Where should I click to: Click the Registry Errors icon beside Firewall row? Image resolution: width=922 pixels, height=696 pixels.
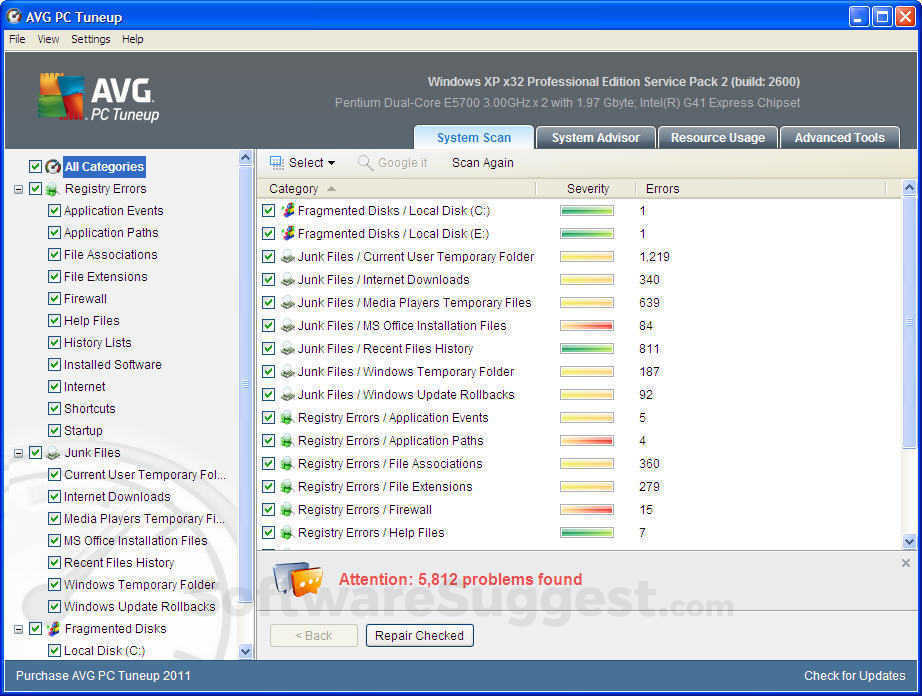289,509
